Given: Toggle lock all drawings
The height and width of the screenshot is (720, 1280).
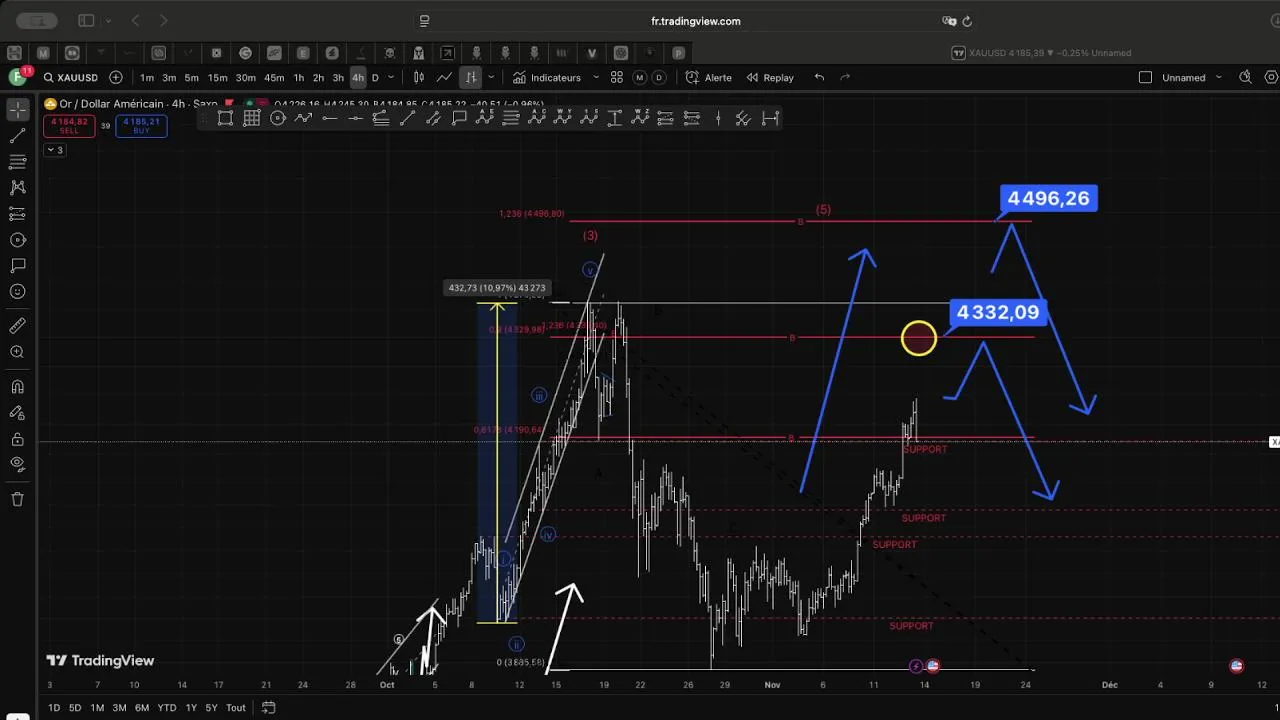Looking at the screenshot, I should pos(17,439).
